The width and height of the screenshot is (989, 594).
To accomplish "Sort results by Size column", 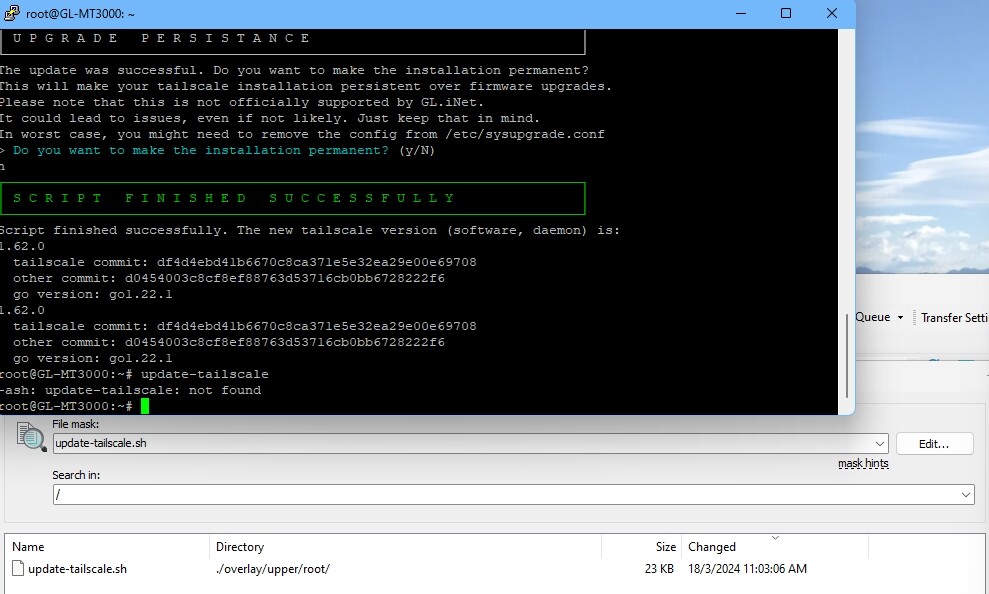I will point(641,547).
